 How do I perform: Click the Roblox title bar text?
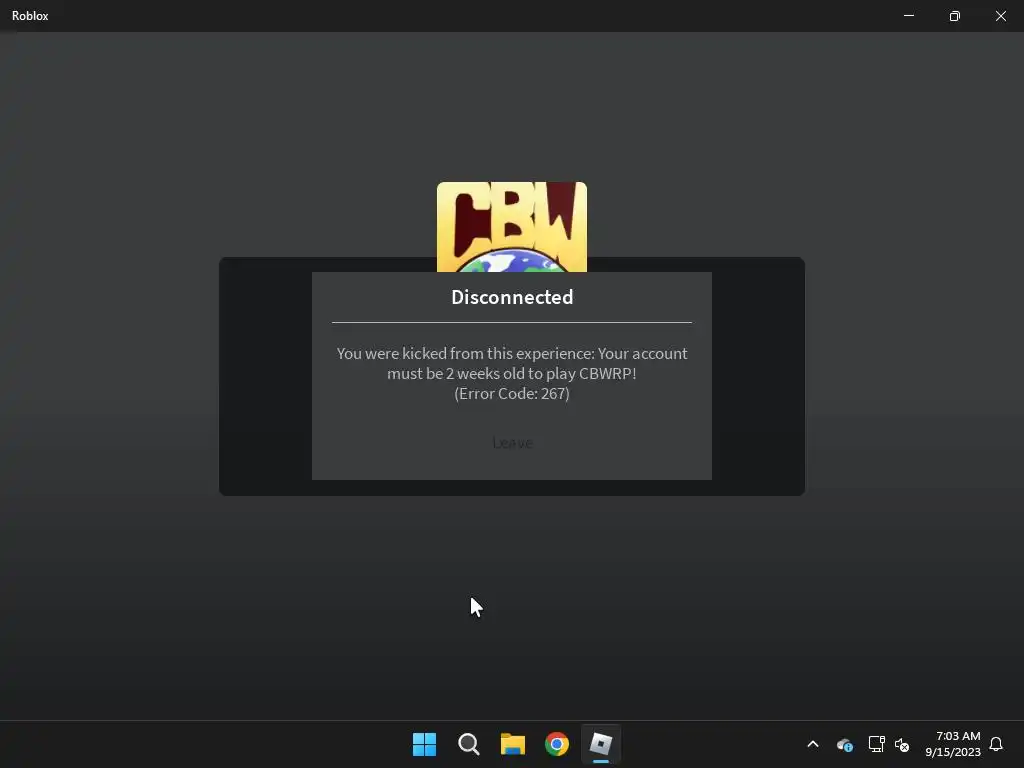point(30,16)
